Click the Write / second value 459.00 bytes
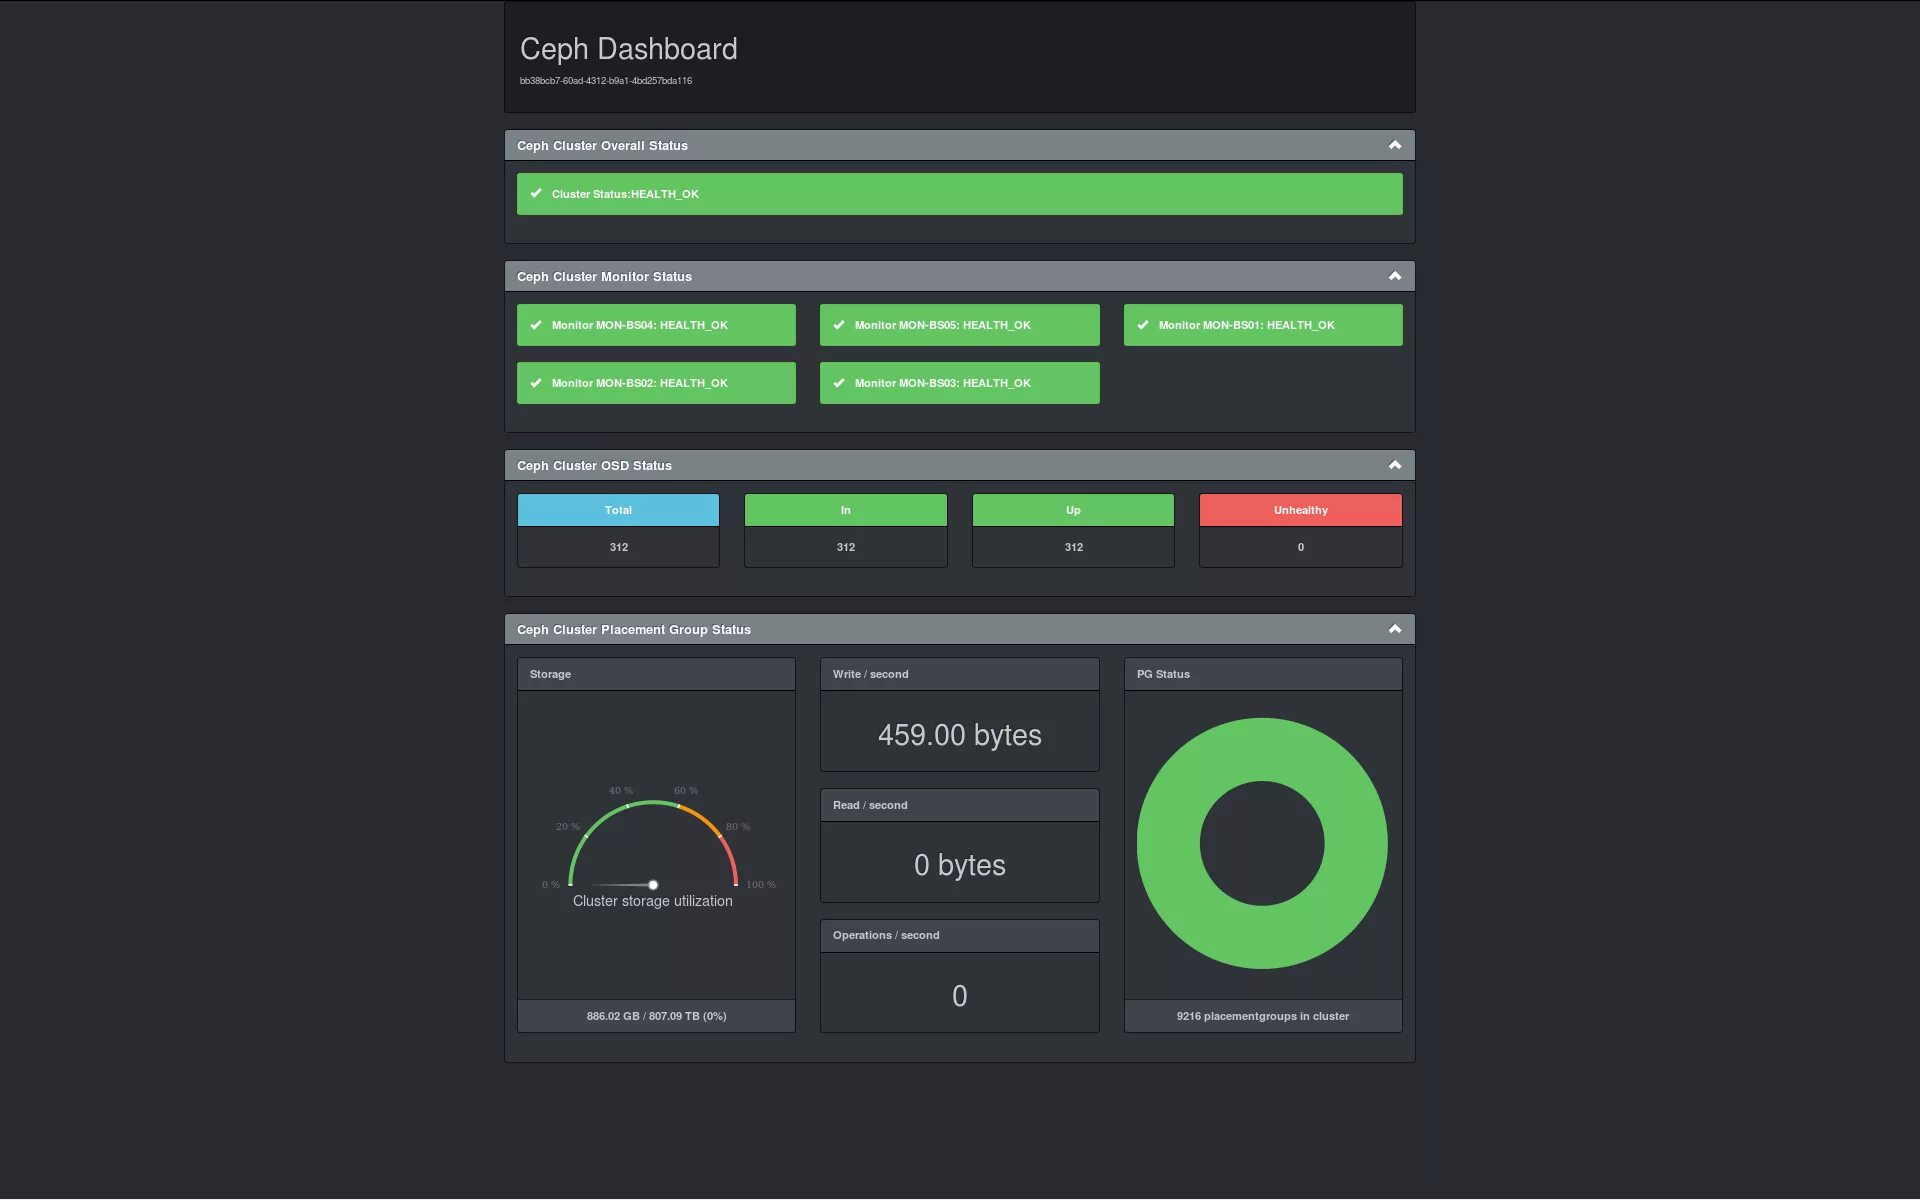The height and width of the screenshot is (1200, 1920). 959,735
